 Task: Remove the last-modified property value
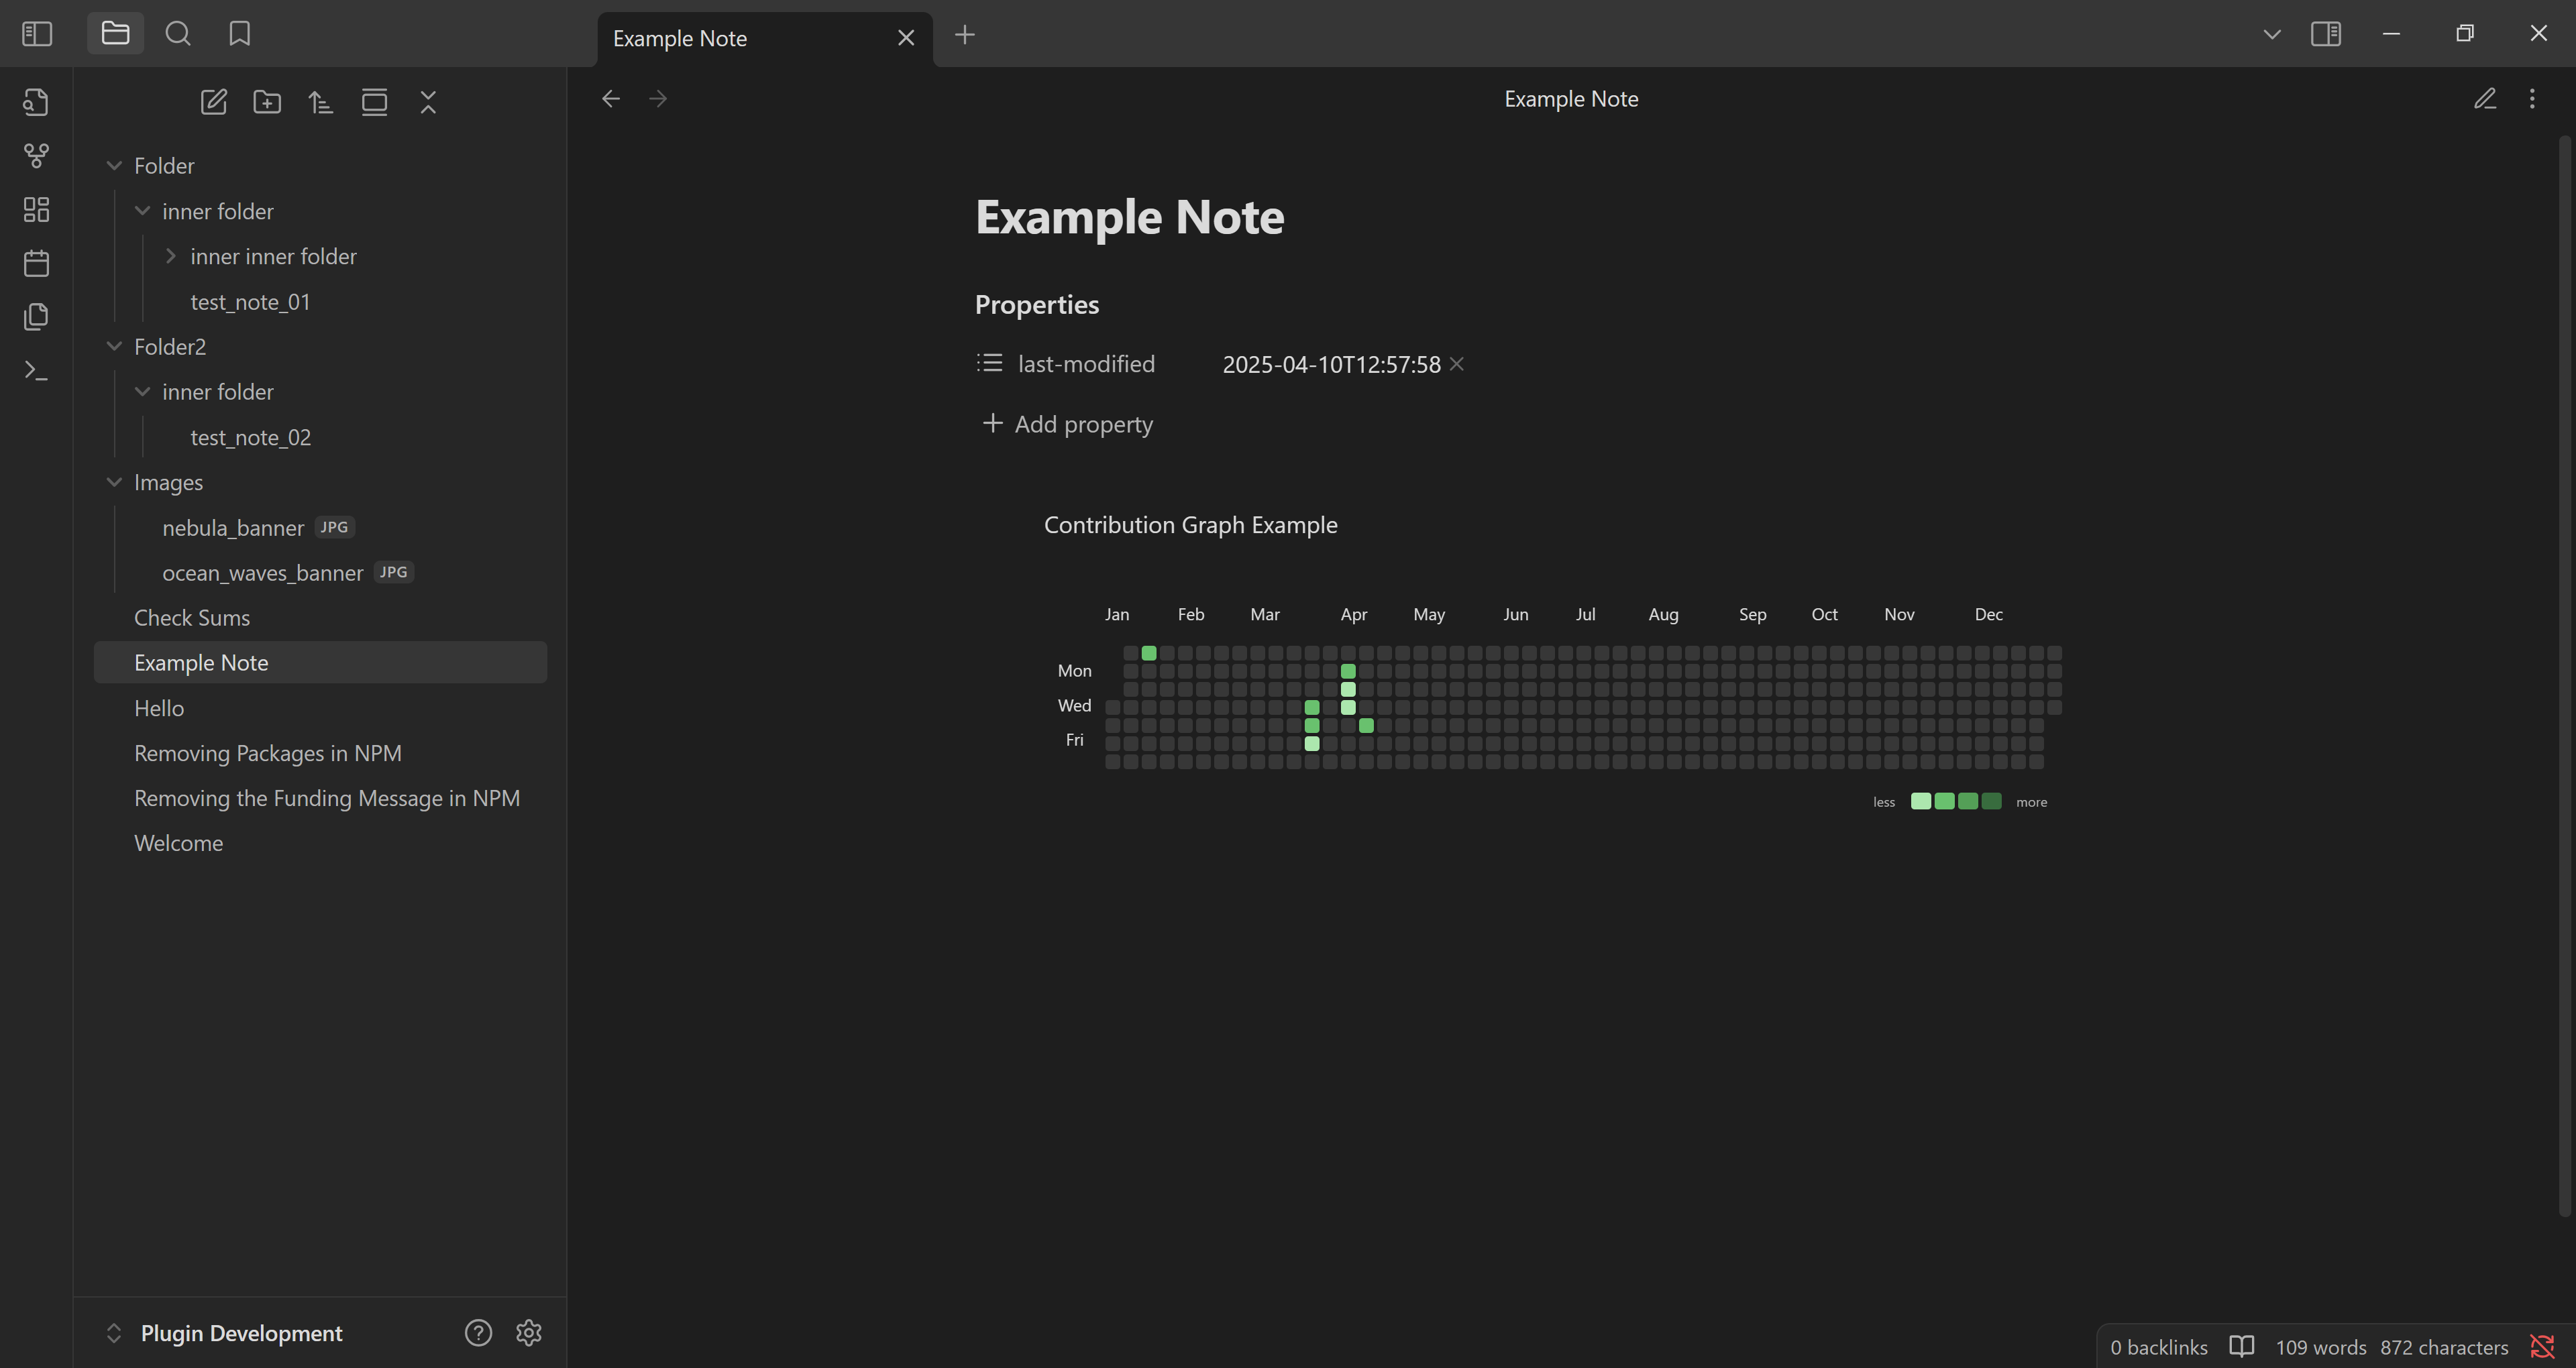click(x=1456, y=364)
